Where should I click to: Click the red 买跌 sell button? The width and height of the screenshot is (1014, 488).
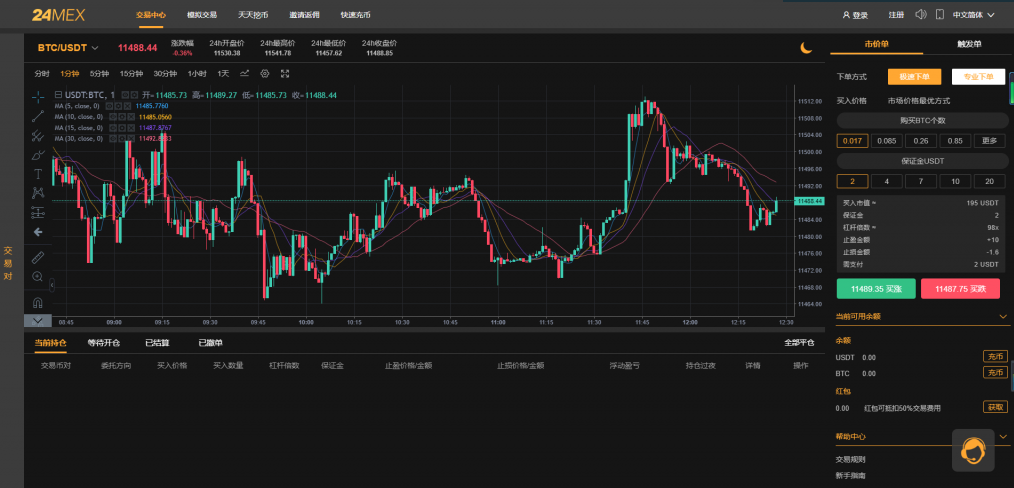[x=960, y=288]
